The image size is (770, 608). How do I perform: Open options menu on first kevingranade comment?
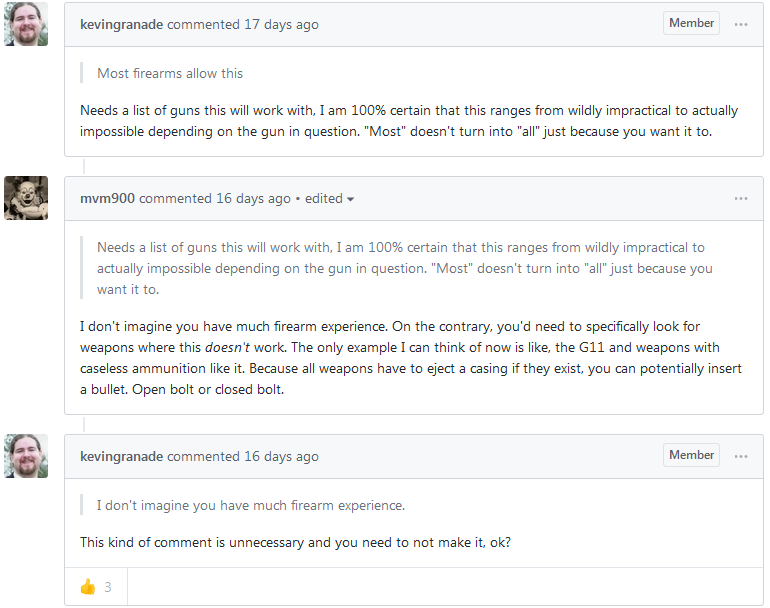741,24
